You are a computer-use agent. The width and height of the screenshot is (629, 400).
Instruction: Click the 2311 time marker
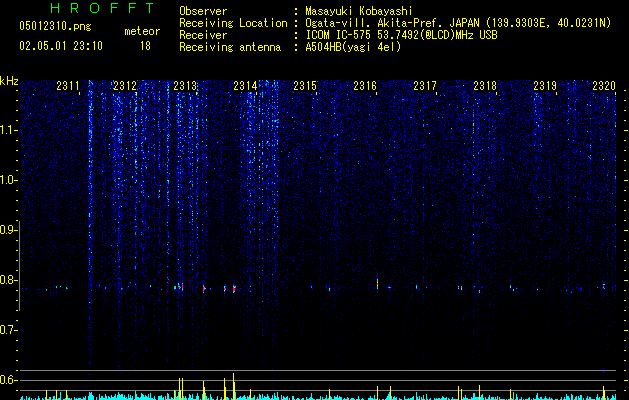(68, 86)
